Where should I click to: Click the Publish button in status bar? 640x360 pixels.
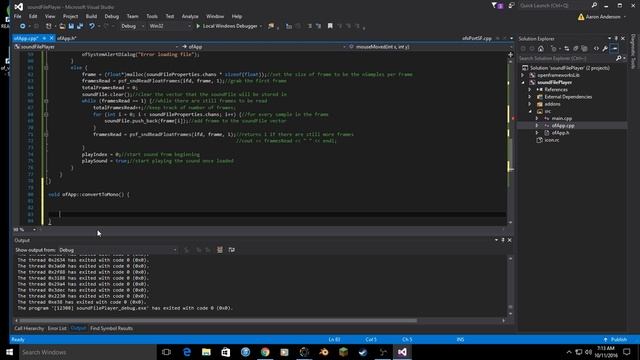pyautogui.click(x=616, y=340)
